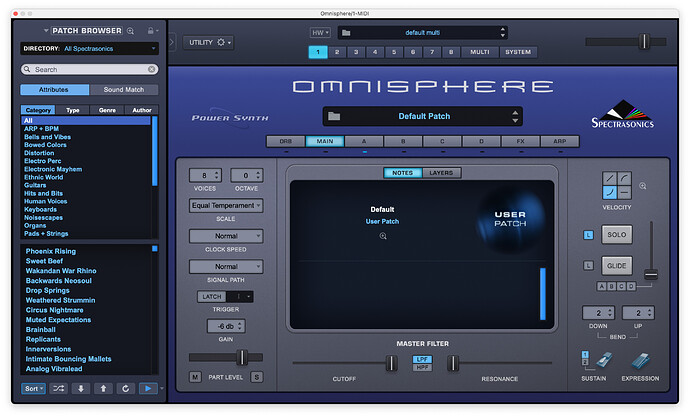Switch to the ARP tab
The height and width of the screenshot is (416, 690).
click(x=560, y=141)
